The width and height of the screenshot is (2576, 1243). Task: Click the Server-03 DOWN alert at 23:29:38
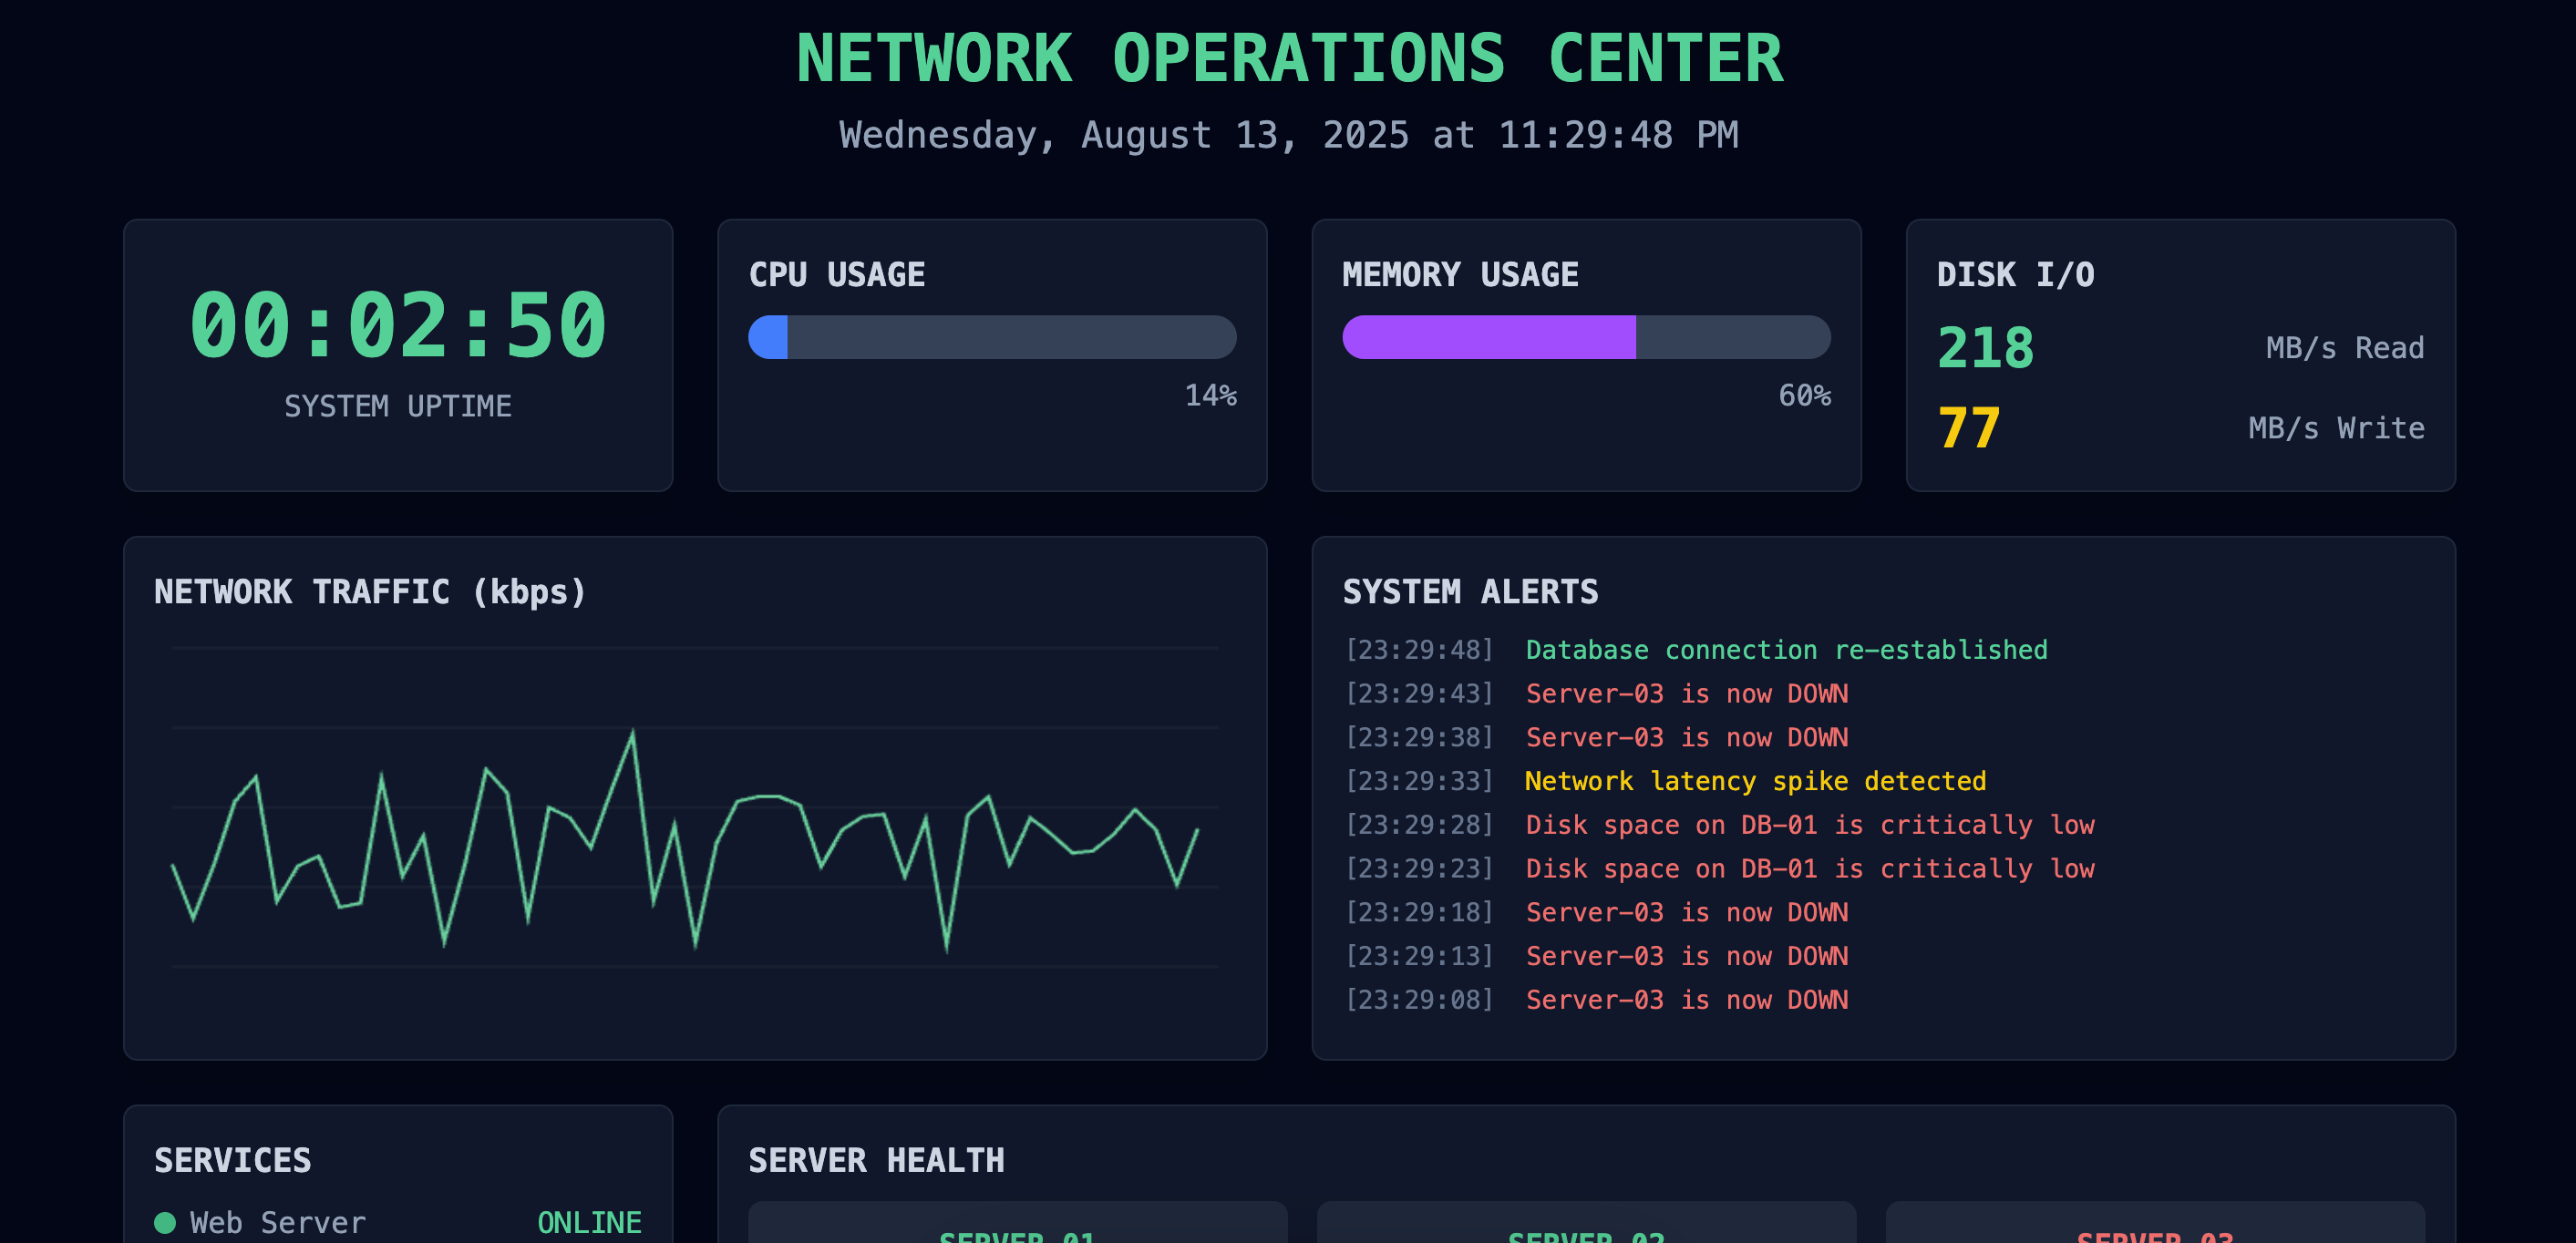tap(1686, 737)
